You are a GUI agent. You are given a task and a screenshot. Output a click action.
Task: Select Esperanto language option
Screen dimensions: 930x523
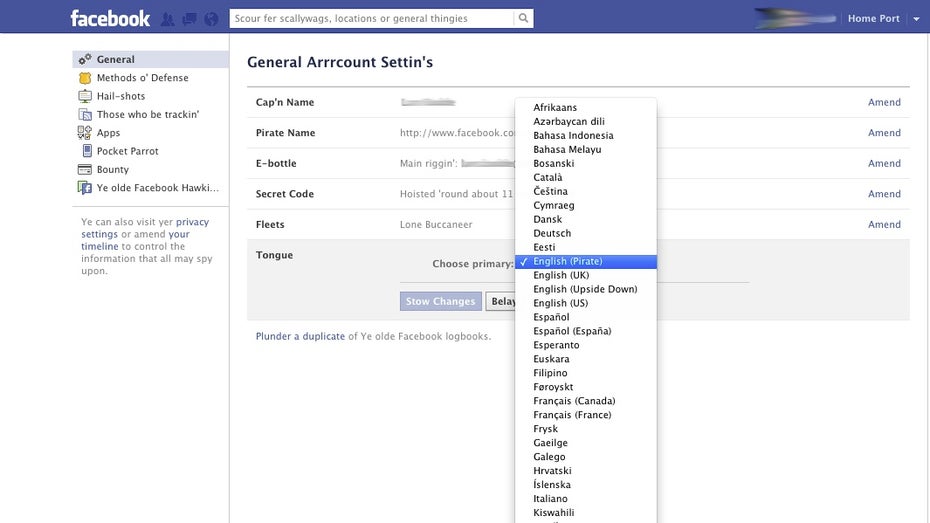[586, 345]
